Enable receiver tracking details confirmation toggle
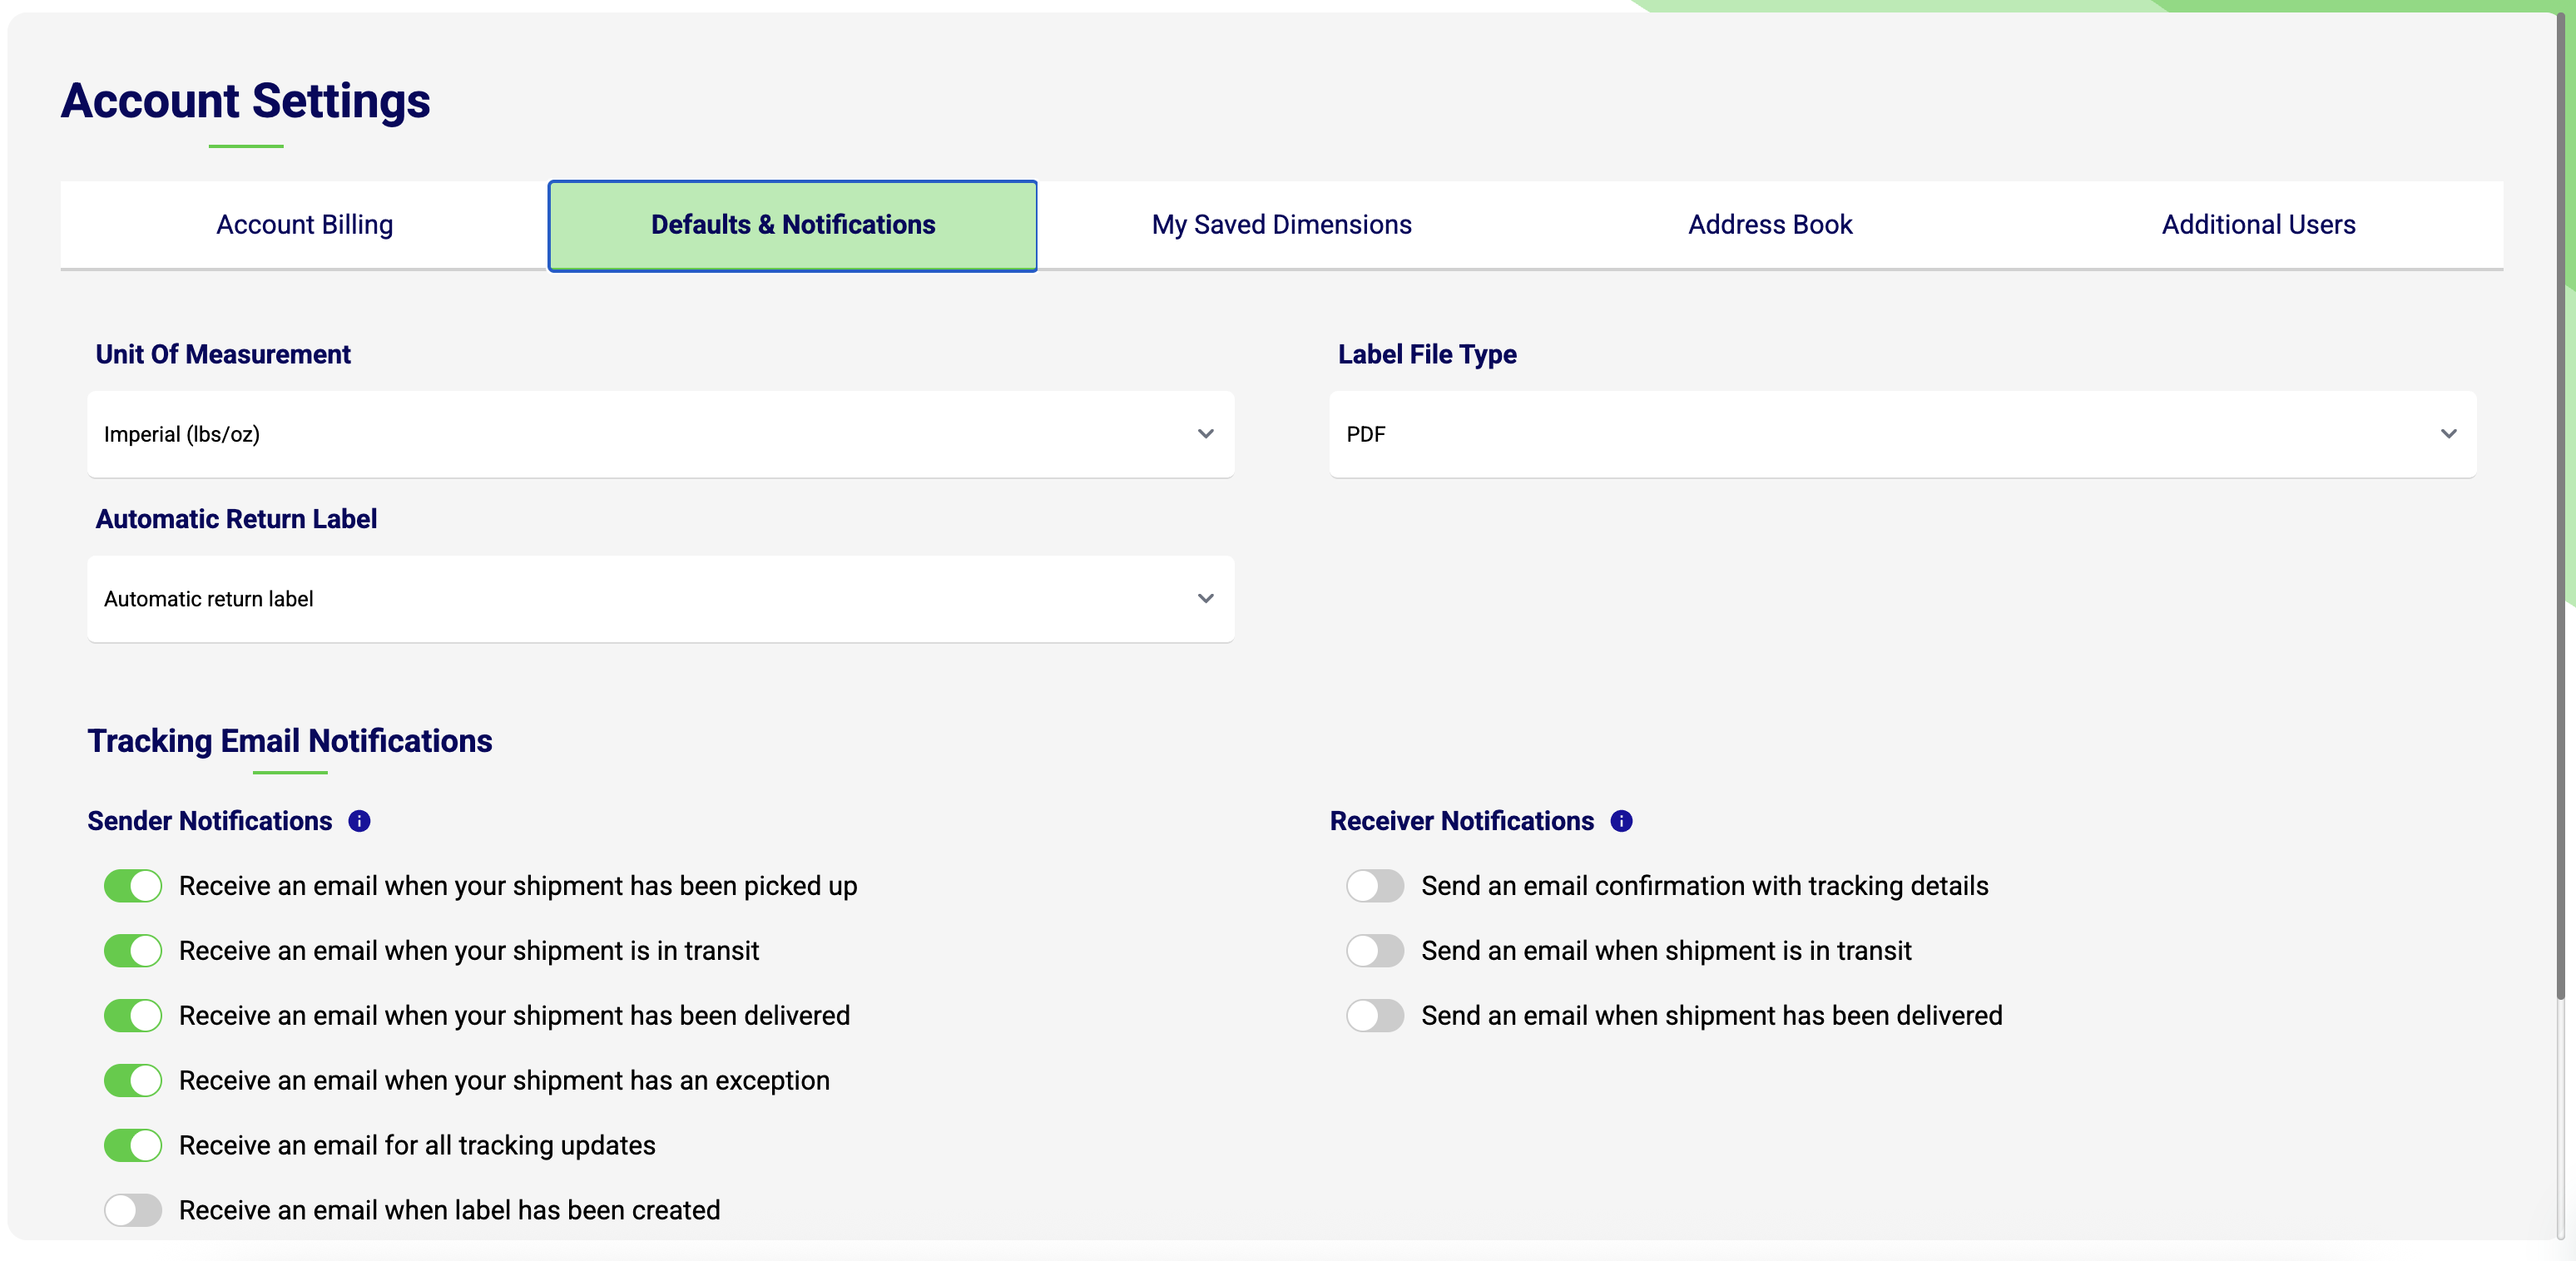The height and width of the screenshot is (1261, 2576). (x=1375, y=886)
